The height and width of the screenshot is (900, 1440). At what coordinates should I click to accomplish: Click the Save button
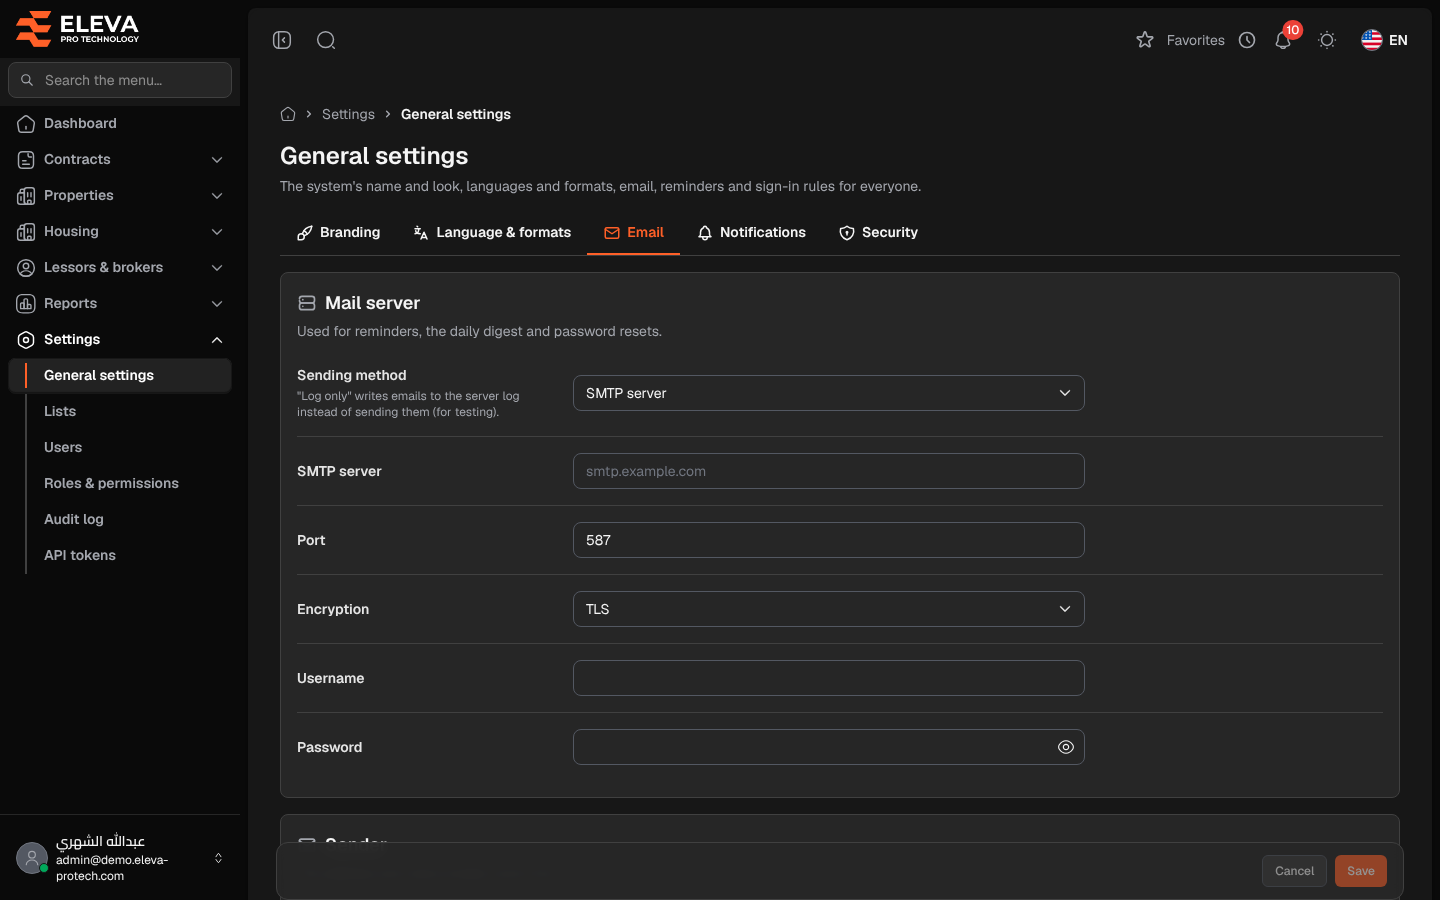tap(1361, 871)
